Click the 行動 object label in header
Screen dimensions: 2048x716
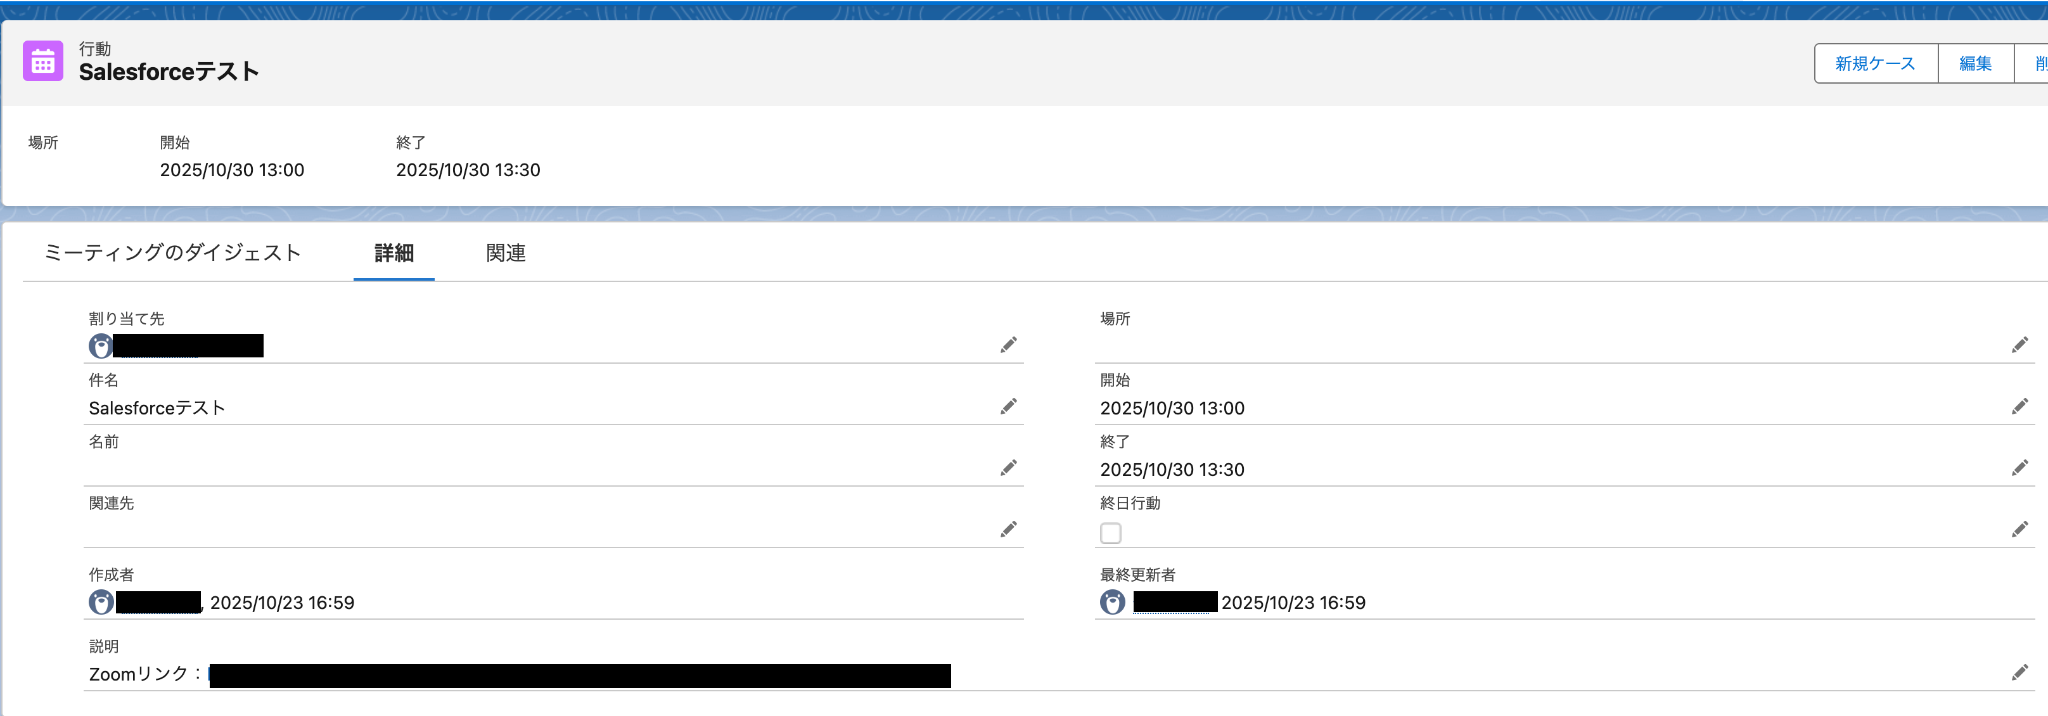click(x=95, y=49)
